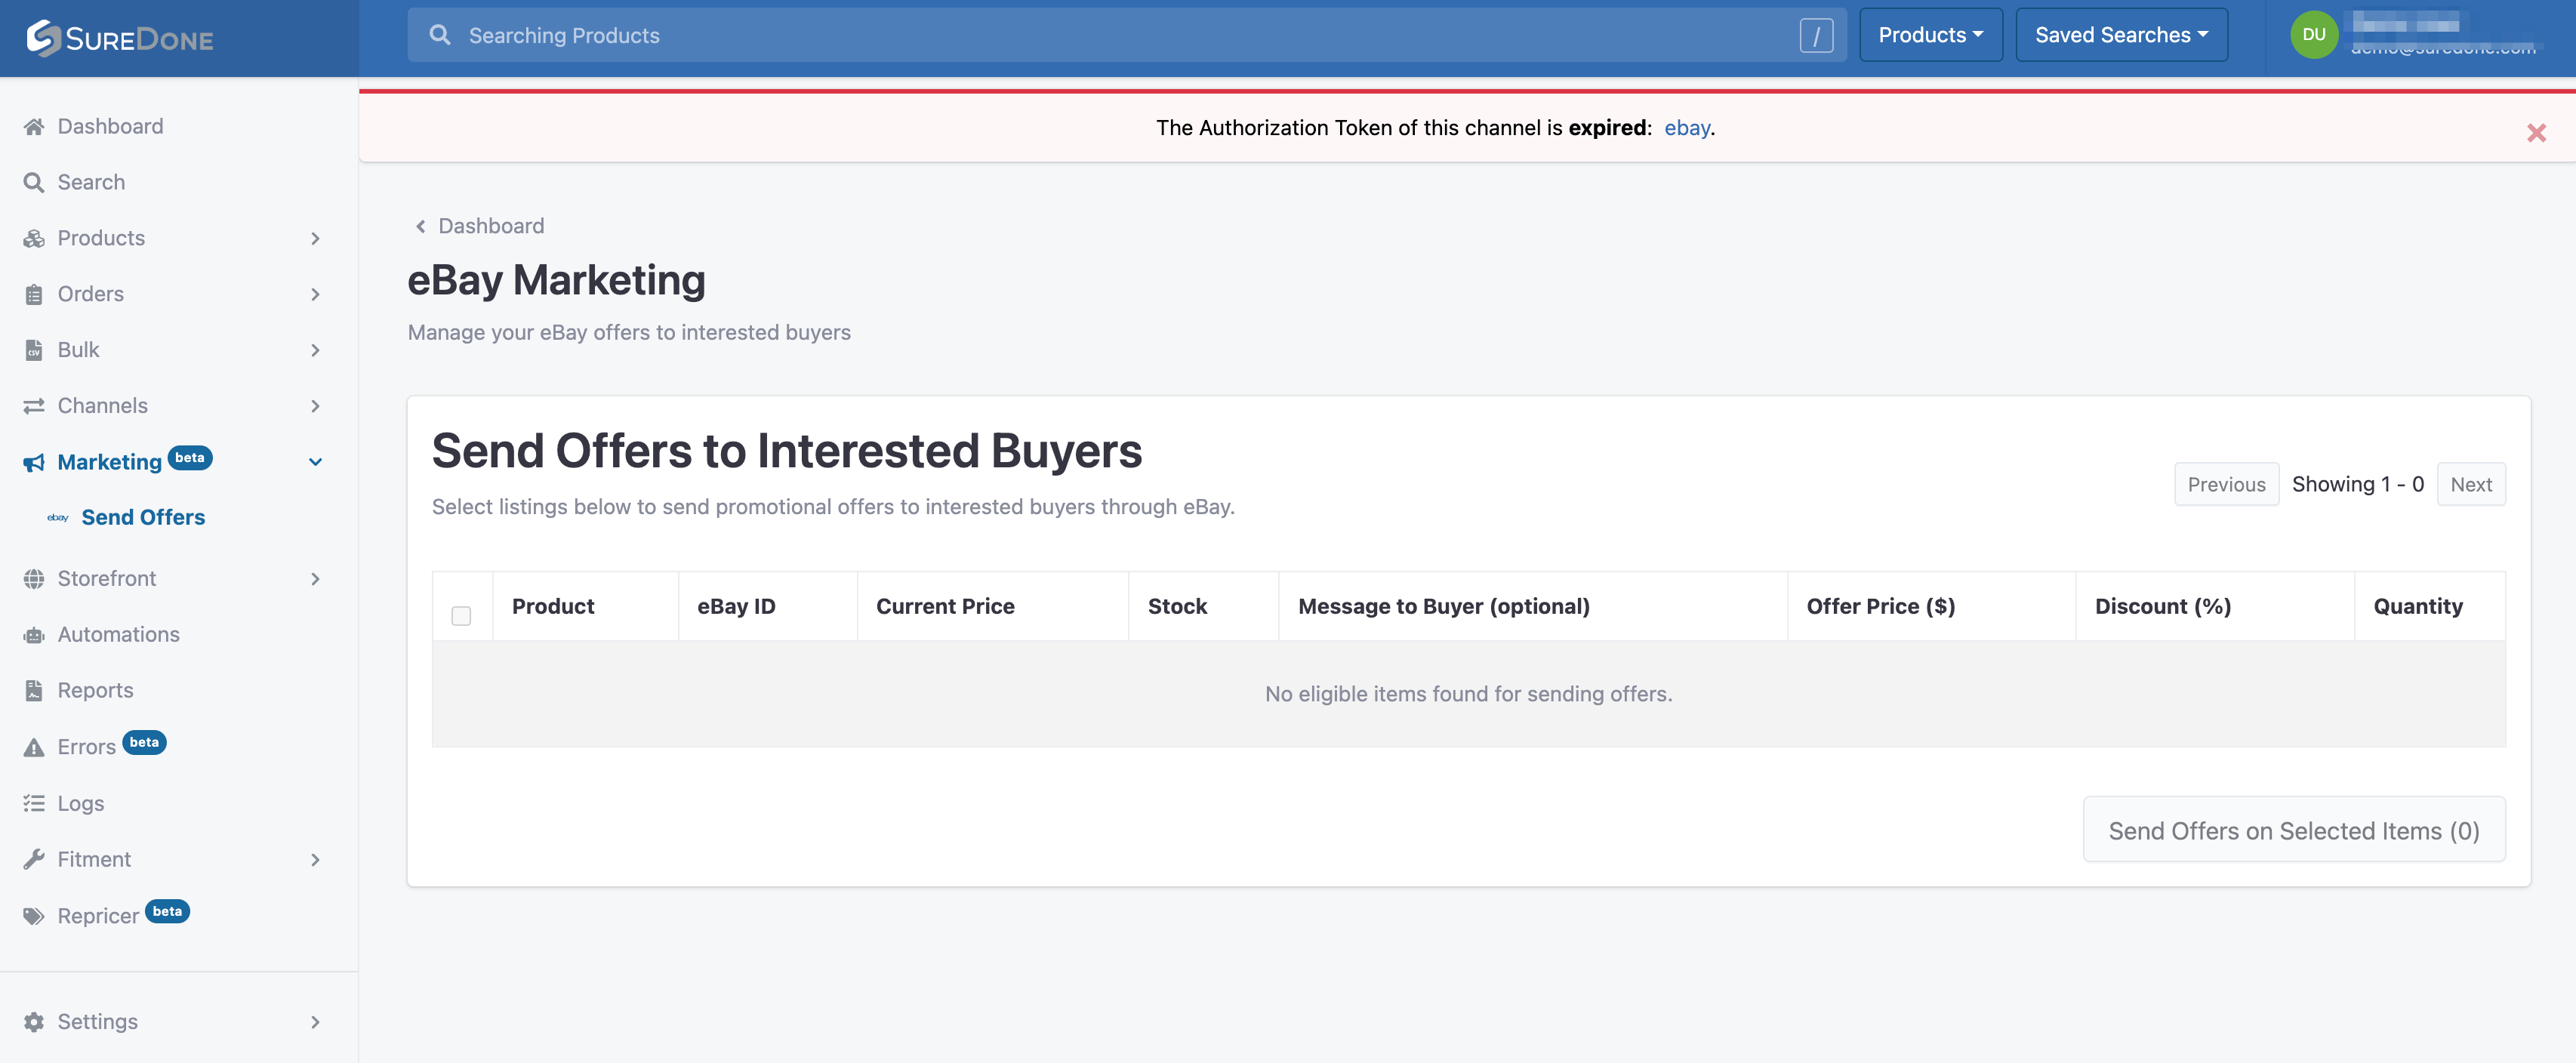Click the Orders clipboard icon in sidebar

click(34, 295)
